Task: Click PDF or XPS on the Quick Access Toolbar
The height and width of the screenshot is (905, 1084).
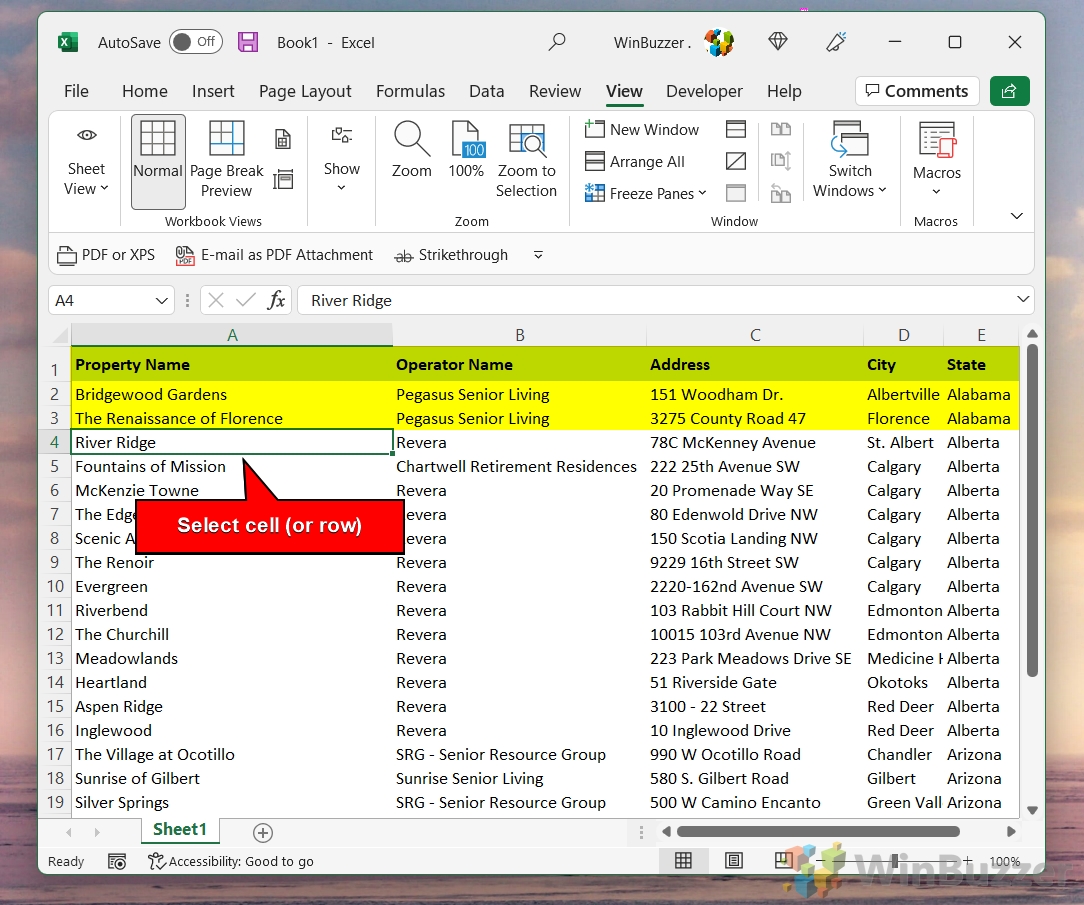Action: click(106, 255)
